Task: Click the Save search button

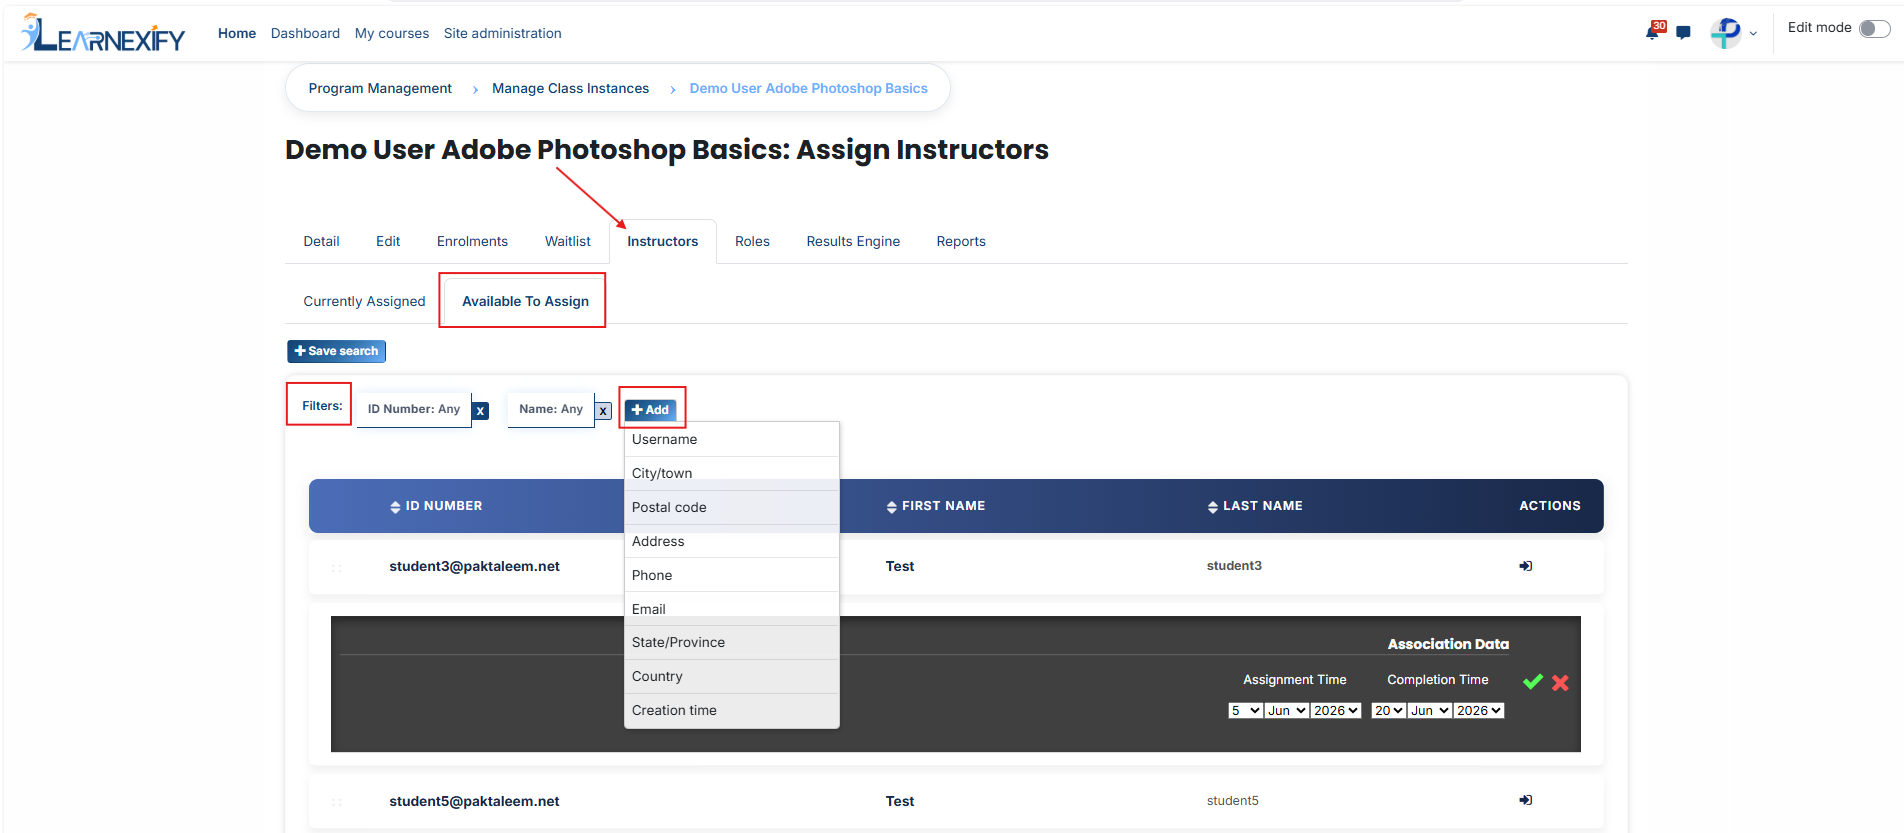Action: [337, 351]
